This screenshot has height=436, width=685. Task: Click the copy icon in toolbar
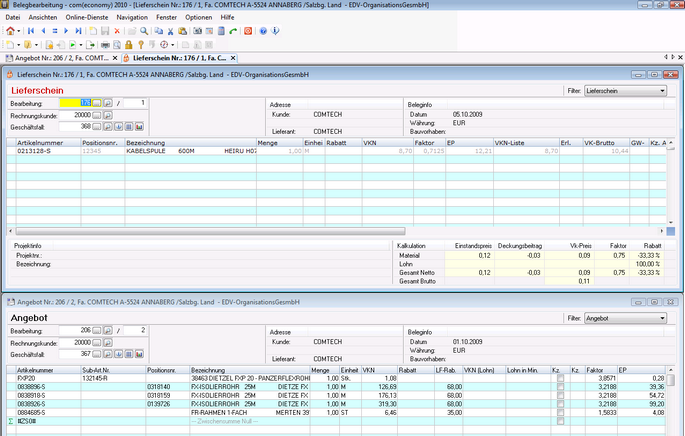[159, 31]
